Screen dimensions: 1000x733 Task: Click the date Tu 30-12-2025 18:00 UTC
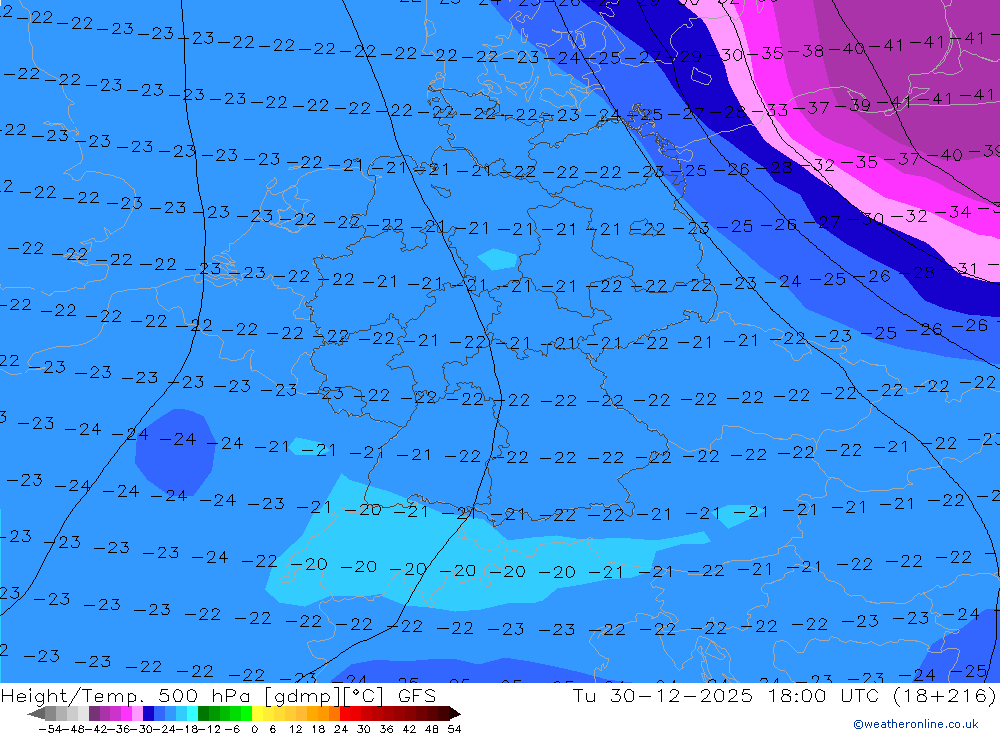click(728, 695)
